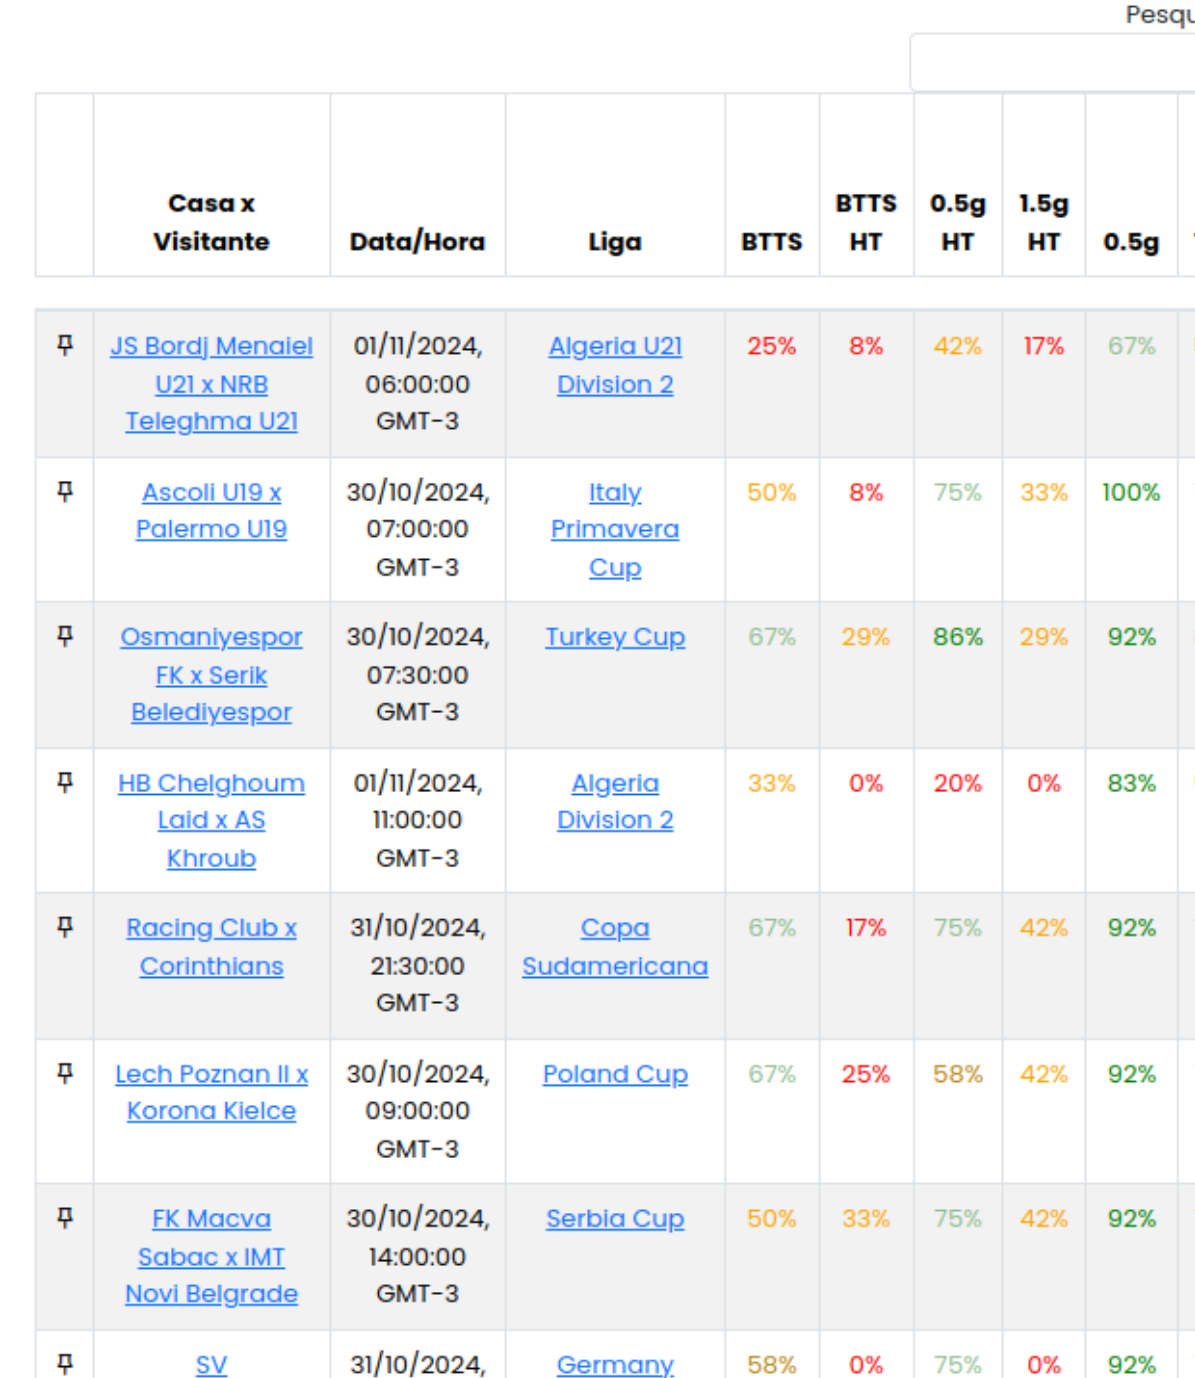Sort by the BTTS column header

771,242
